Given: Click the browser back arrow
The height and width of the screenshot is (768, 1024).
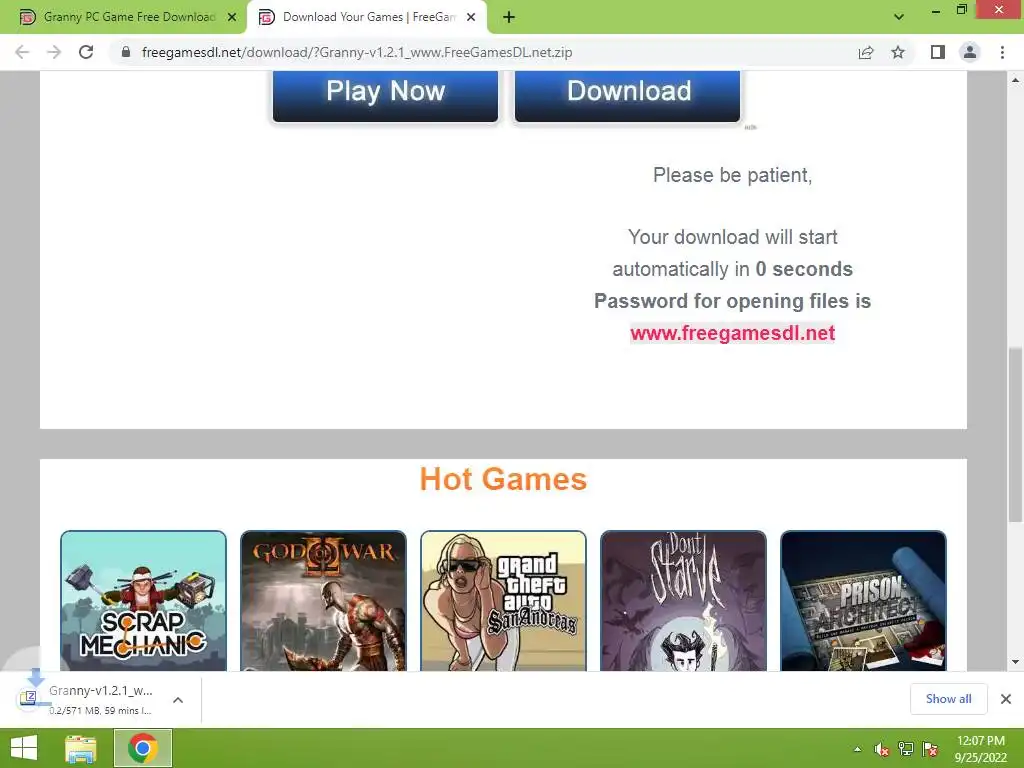Looking at the screenshot, I should [22, 52].
